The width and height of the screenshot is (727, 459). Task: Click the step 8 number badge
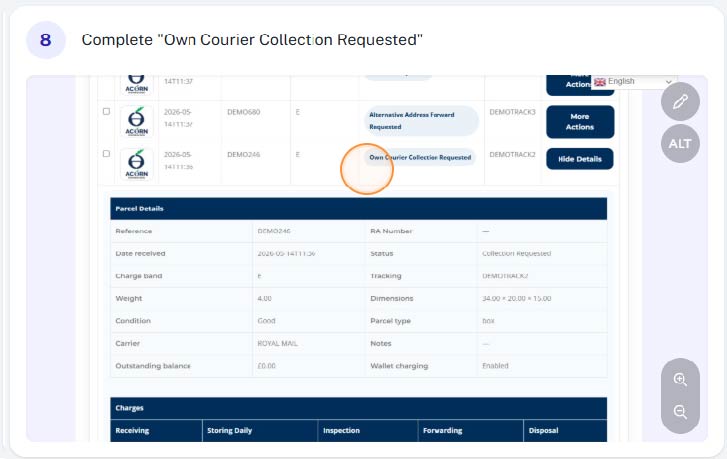[45, 40]
